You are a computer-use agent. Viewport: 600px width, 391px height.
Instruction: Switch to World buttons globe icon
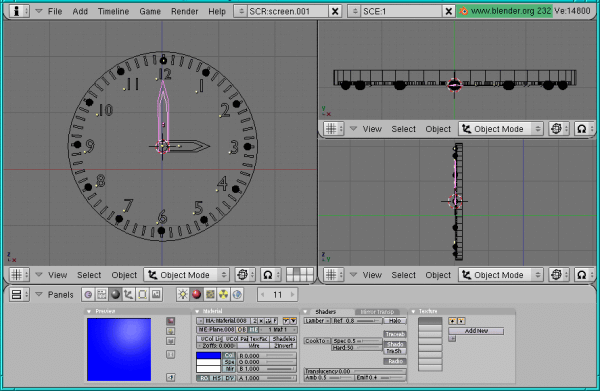coord(237,294)
